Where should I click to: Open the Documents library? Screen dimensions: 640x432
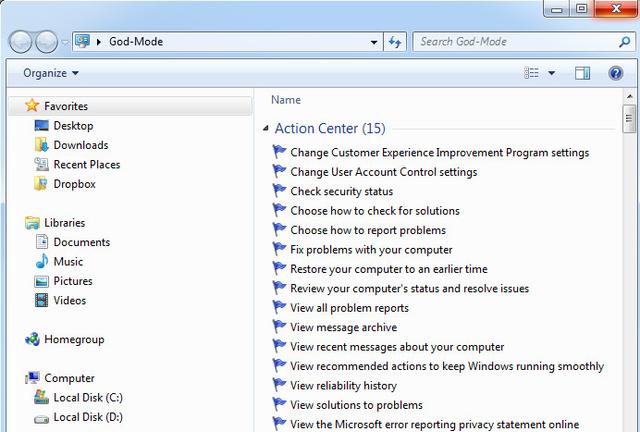[82, 242]
